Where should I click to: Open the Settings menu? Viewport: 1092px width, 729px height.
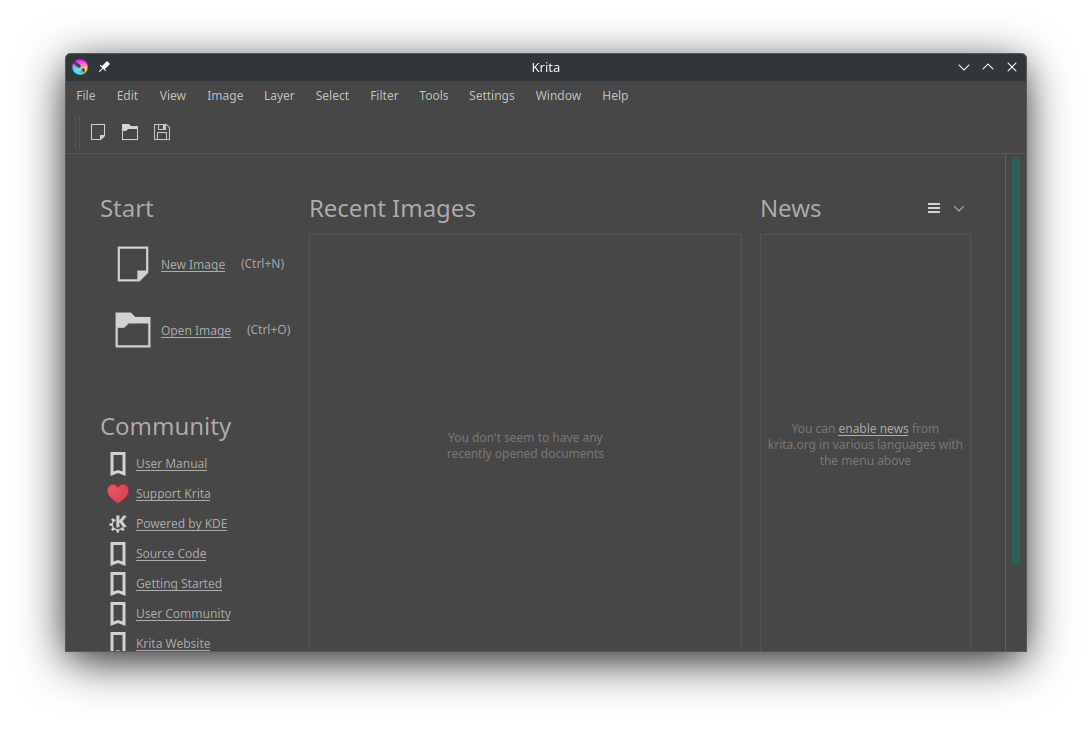(491, 96)
